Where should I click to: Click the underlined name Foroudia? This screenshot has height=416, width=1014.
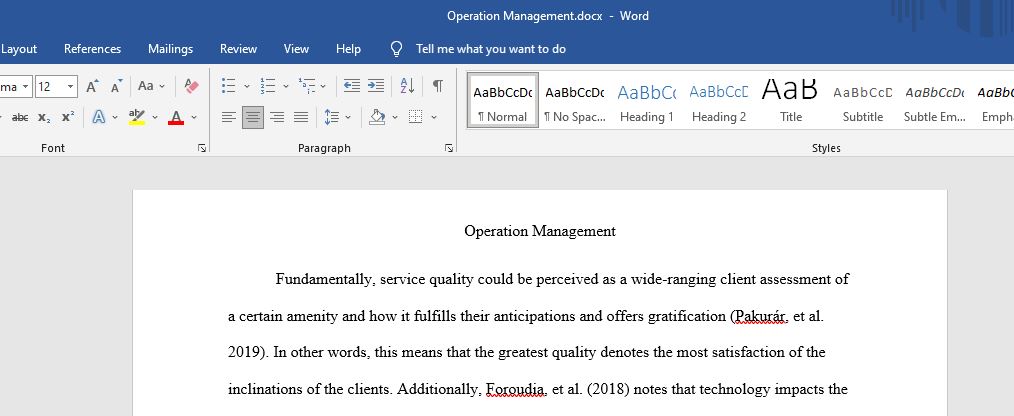[x=516, y=389]
